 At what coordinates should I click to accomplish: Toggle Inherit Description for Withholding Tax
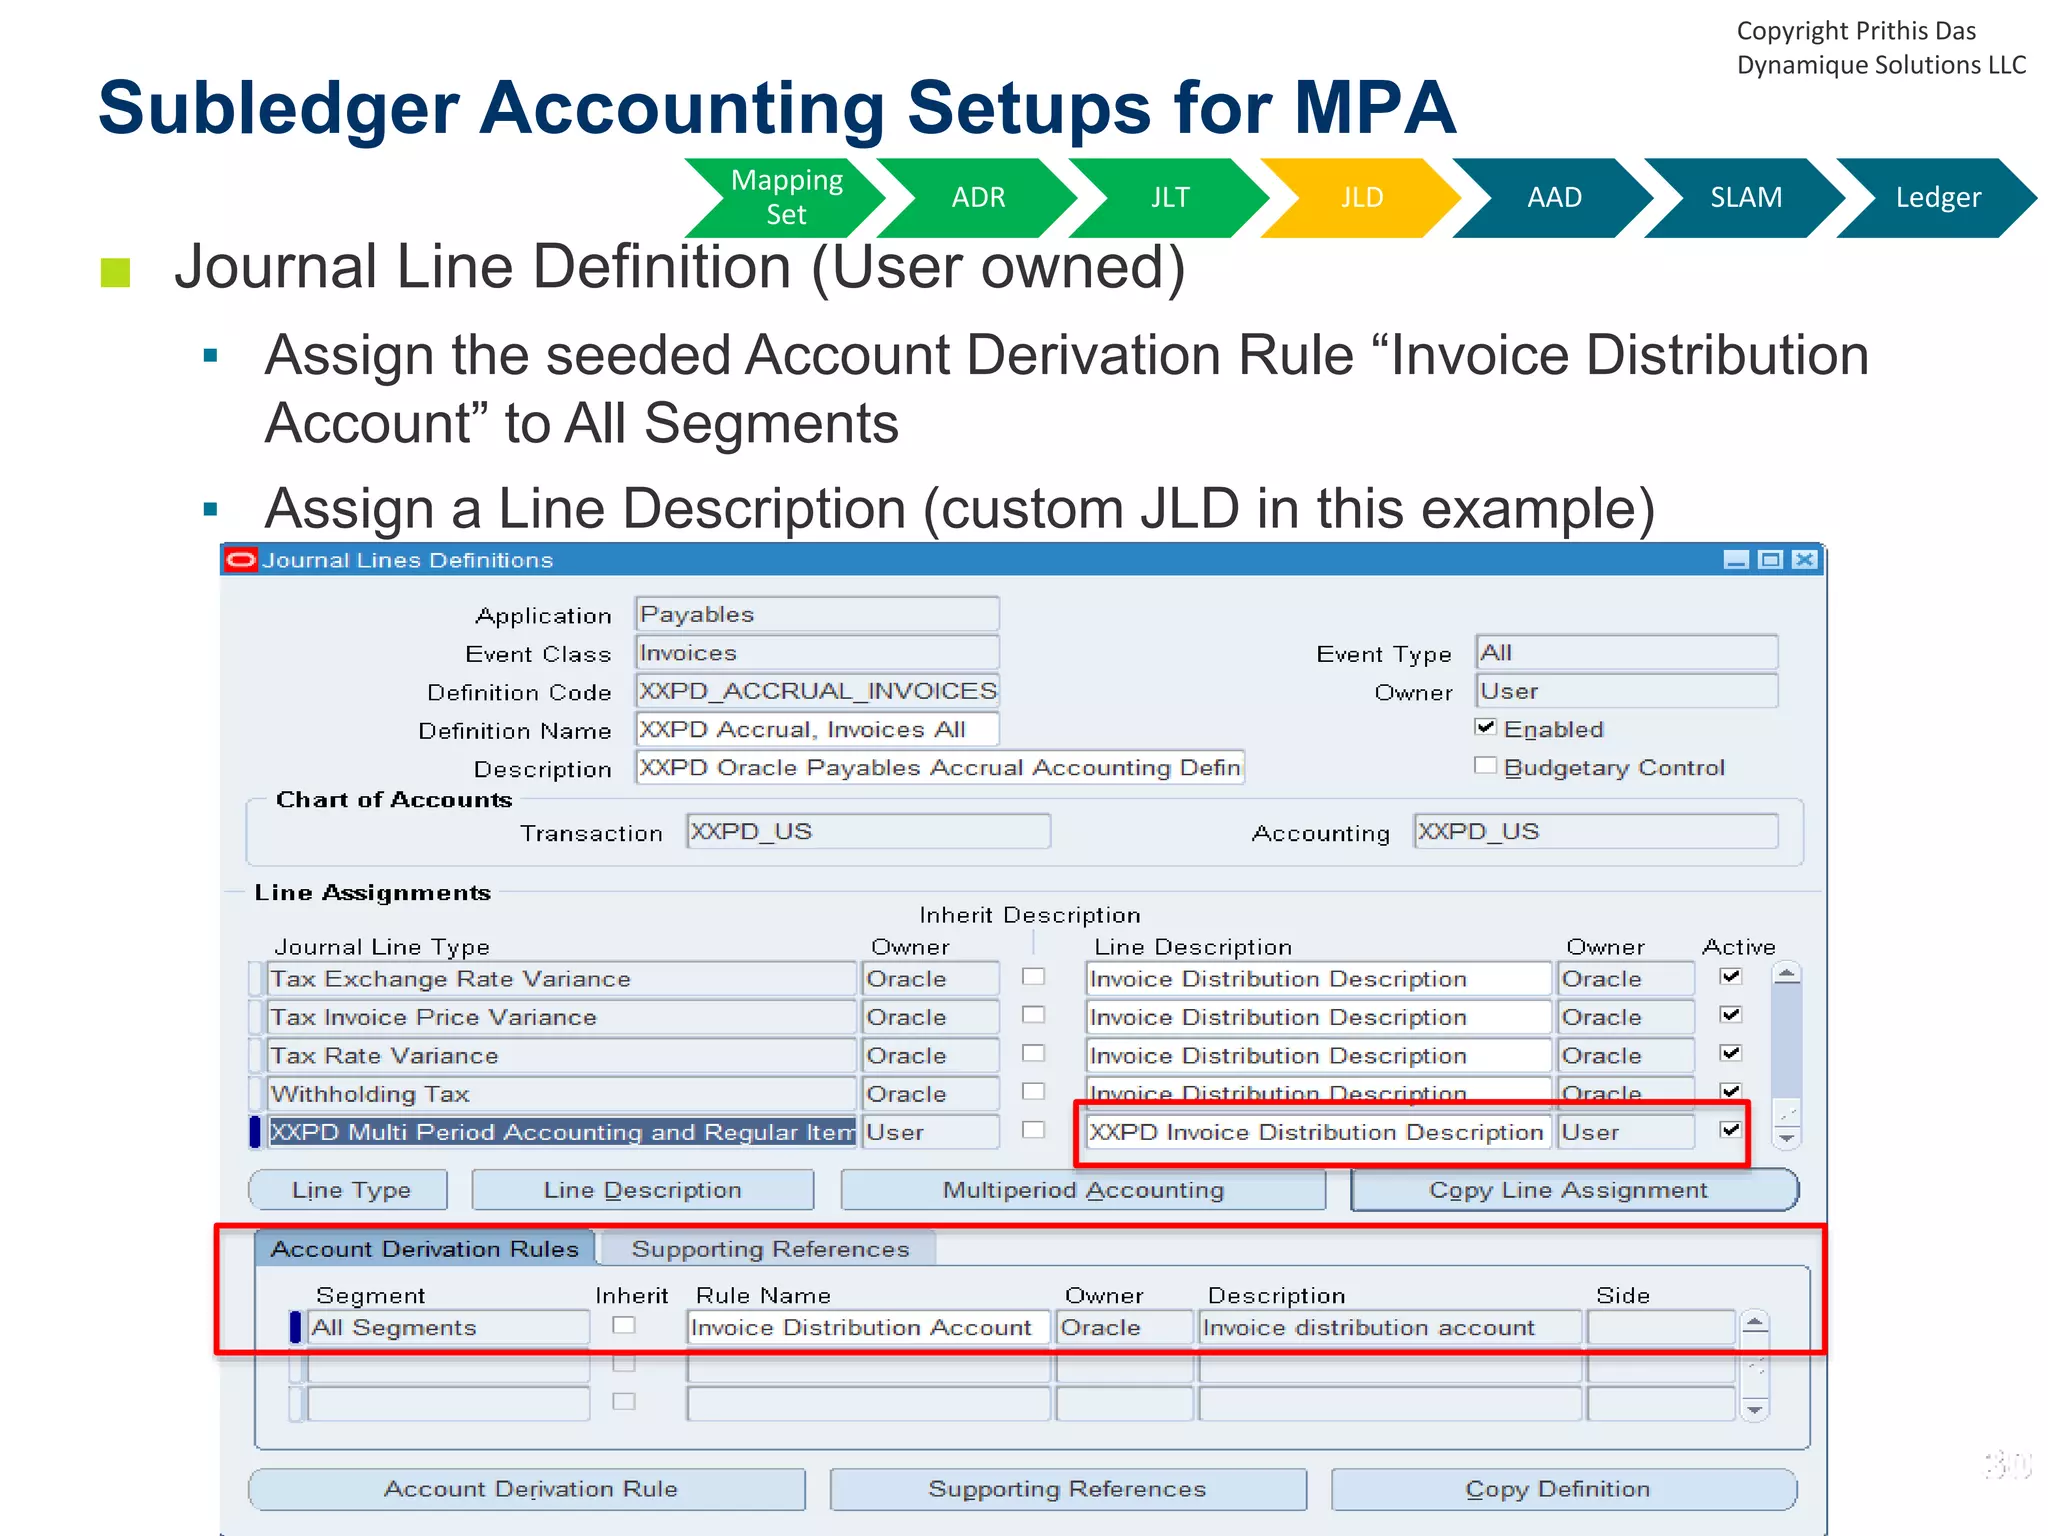[x=1034, y=1091]
